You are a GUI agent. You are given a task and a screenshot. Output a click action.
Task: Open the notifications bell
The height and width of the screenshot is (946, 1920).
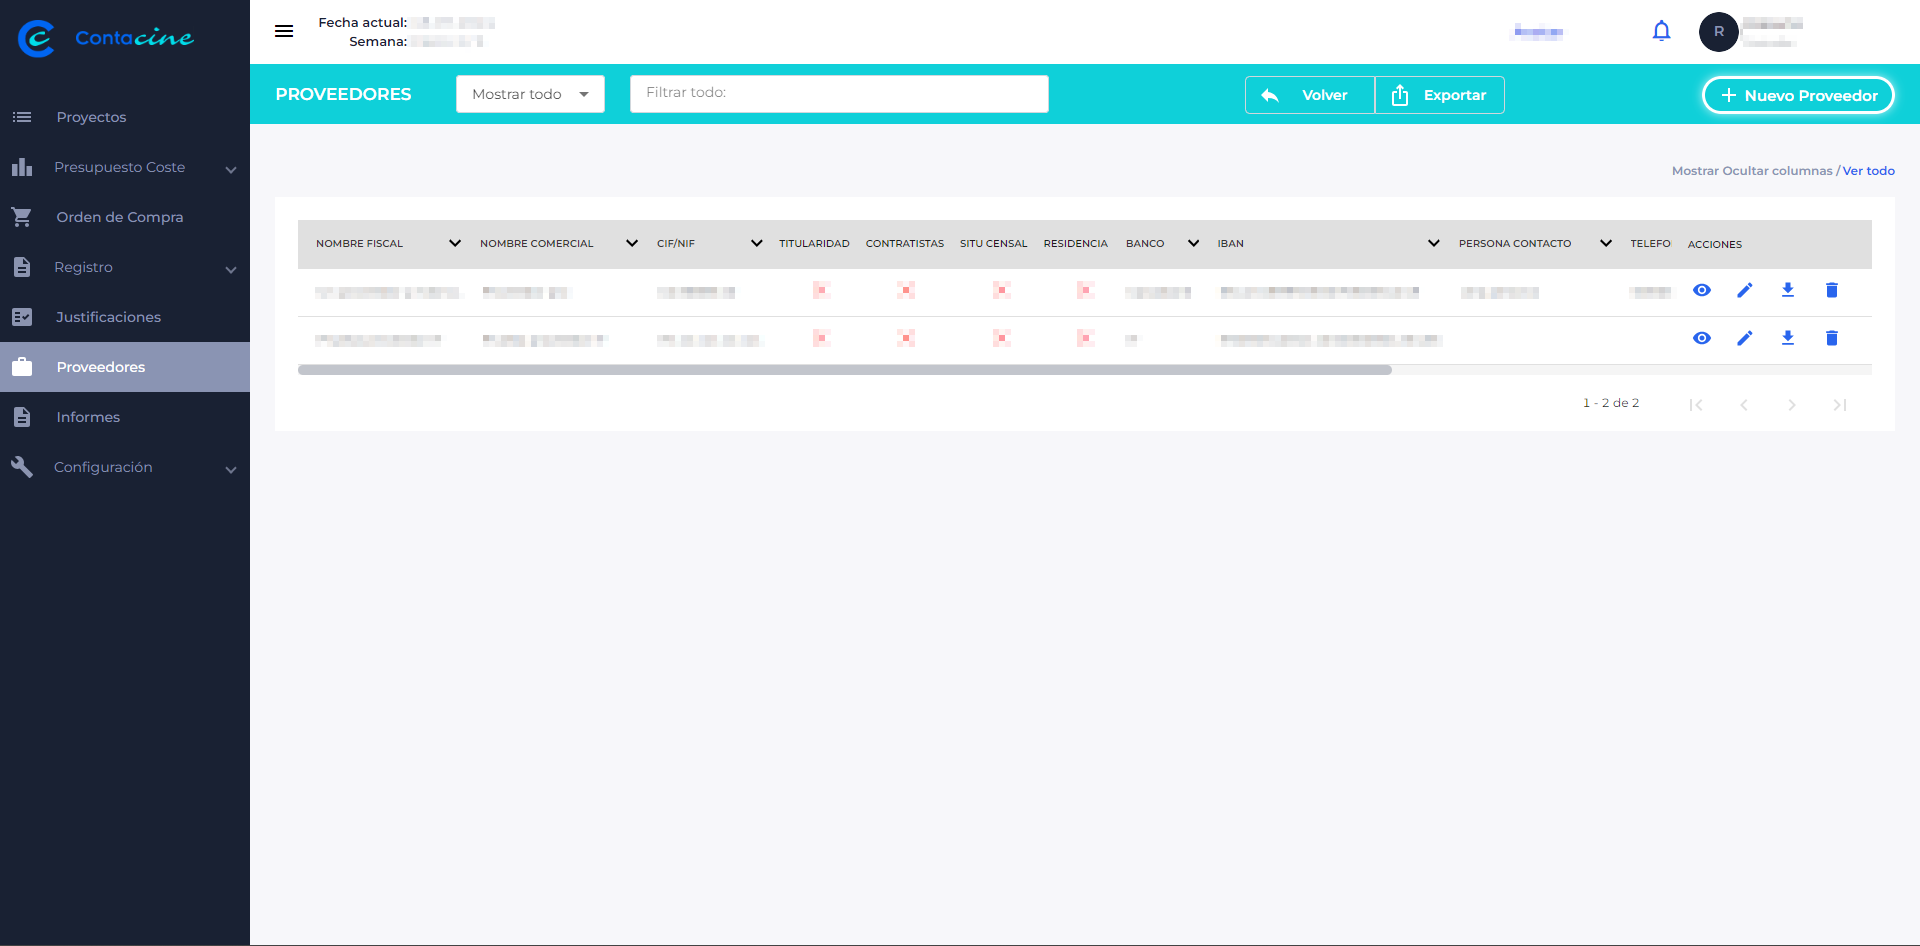tap(1661, 31)
